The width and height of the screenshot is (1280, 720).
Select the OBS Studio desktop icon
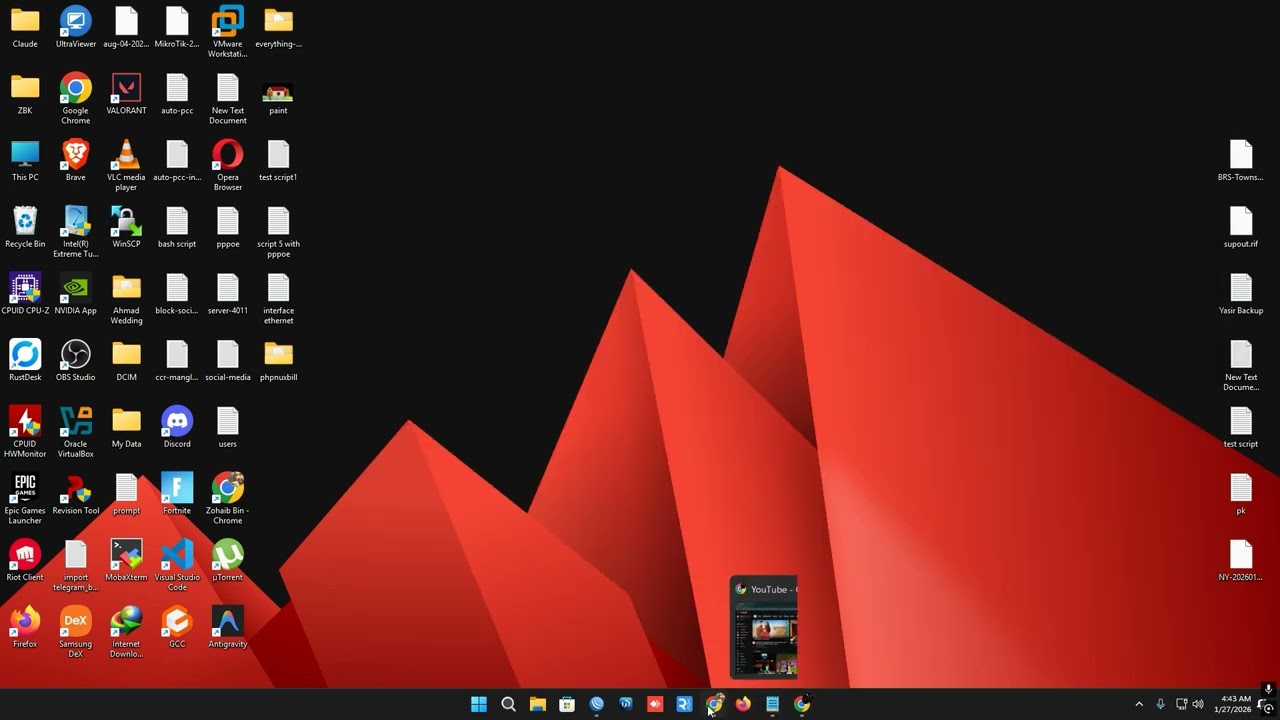(76, 361)
